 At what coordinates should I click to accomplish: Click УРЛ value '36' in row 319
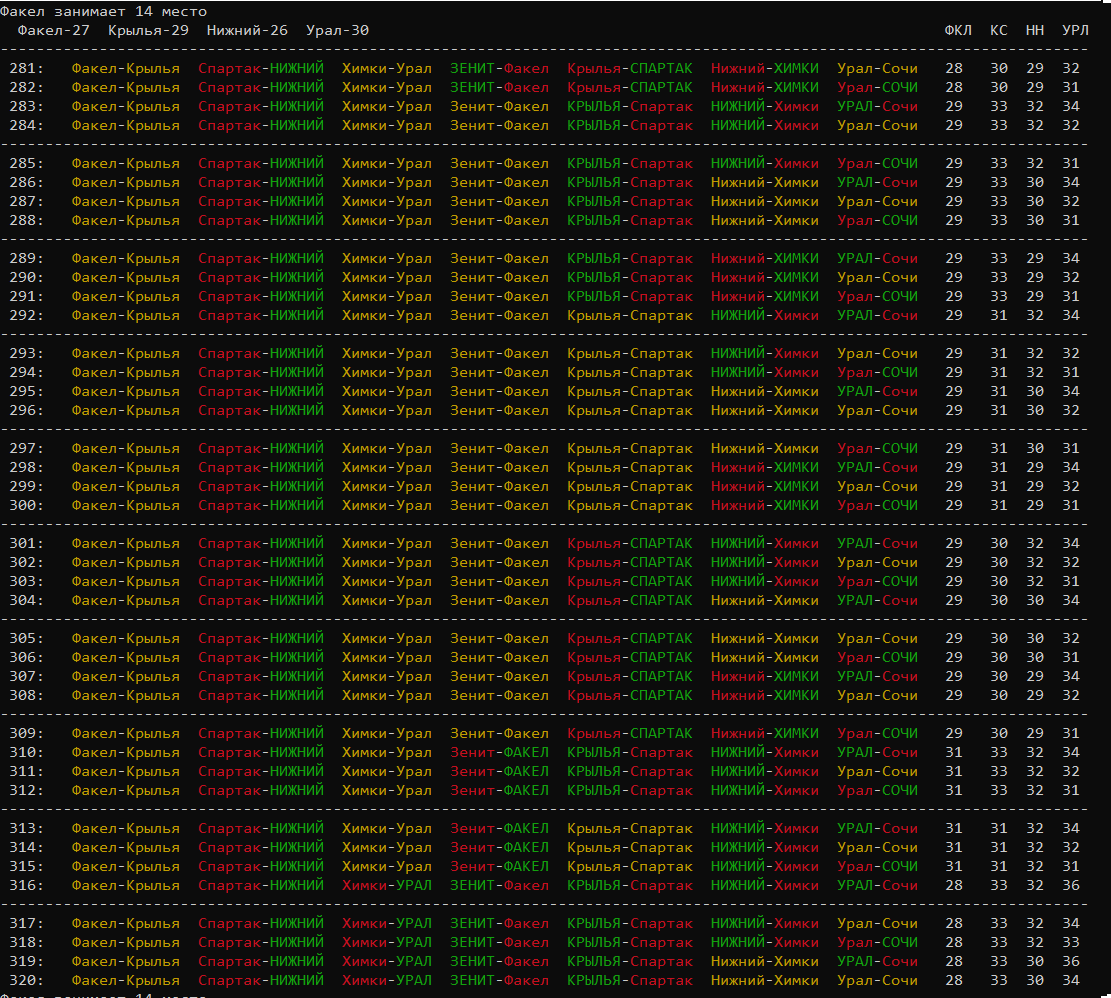1071,962
